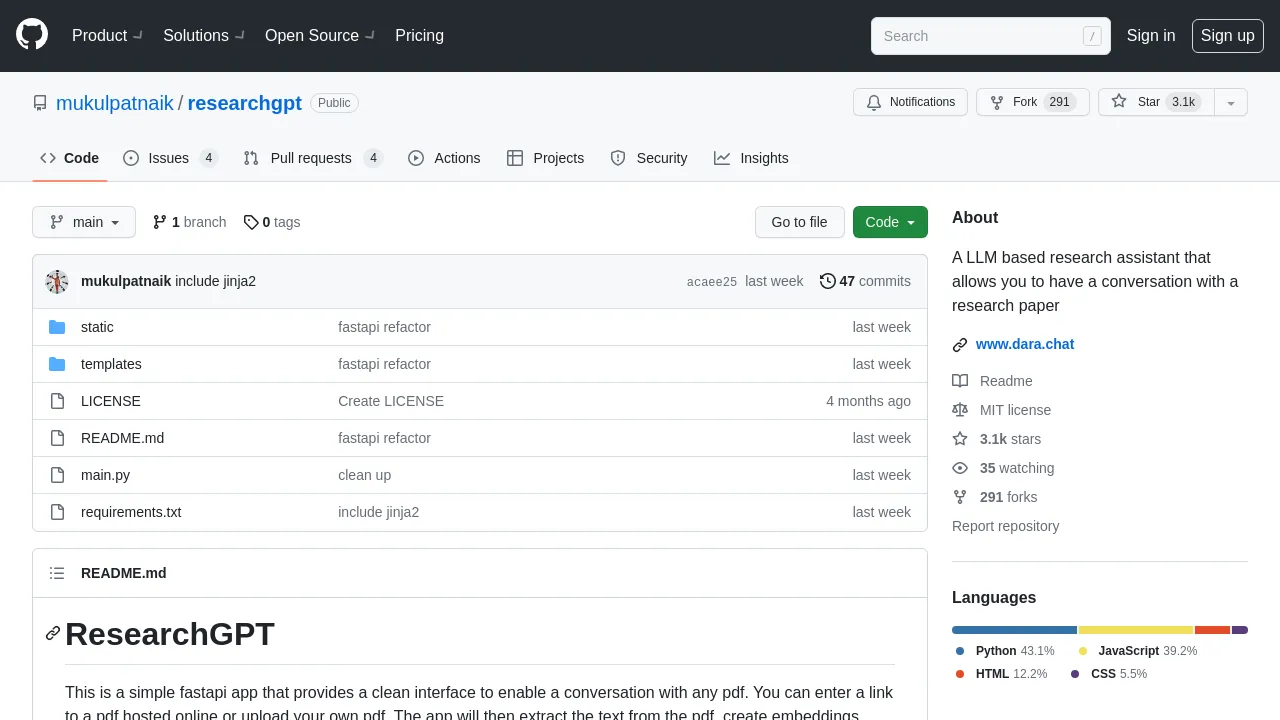Switch to the Issues tab
This screenshot has width=1280, height=720.
(x=170, y=158)
